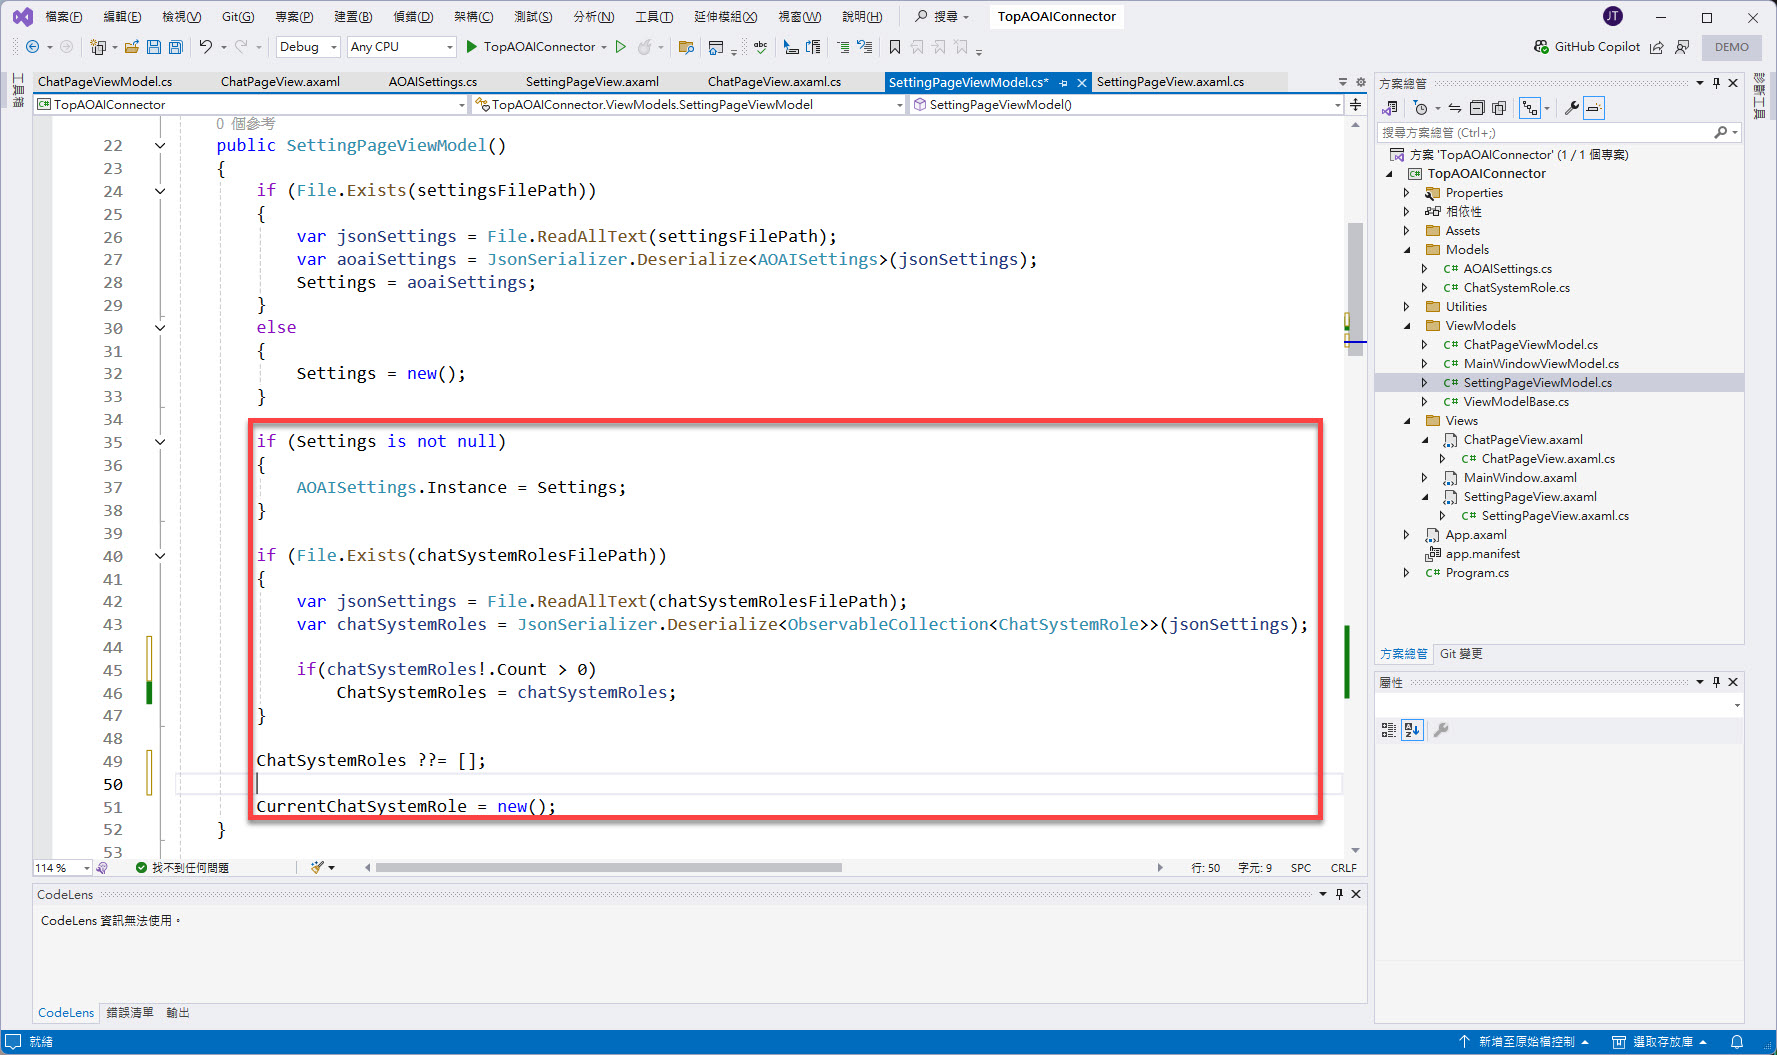Toggle Categorized view in Properties panel

tap(1389, 730)
